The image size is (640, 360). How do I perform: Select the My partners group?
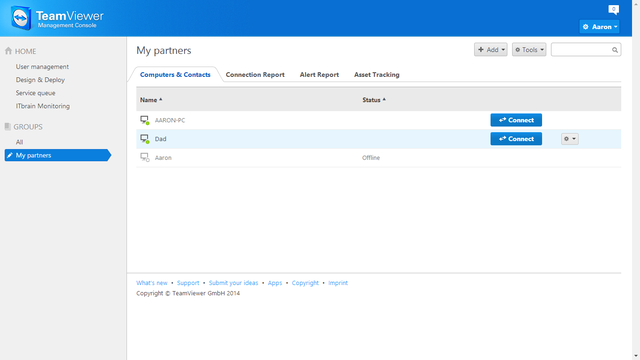click(x=58, y=155)
